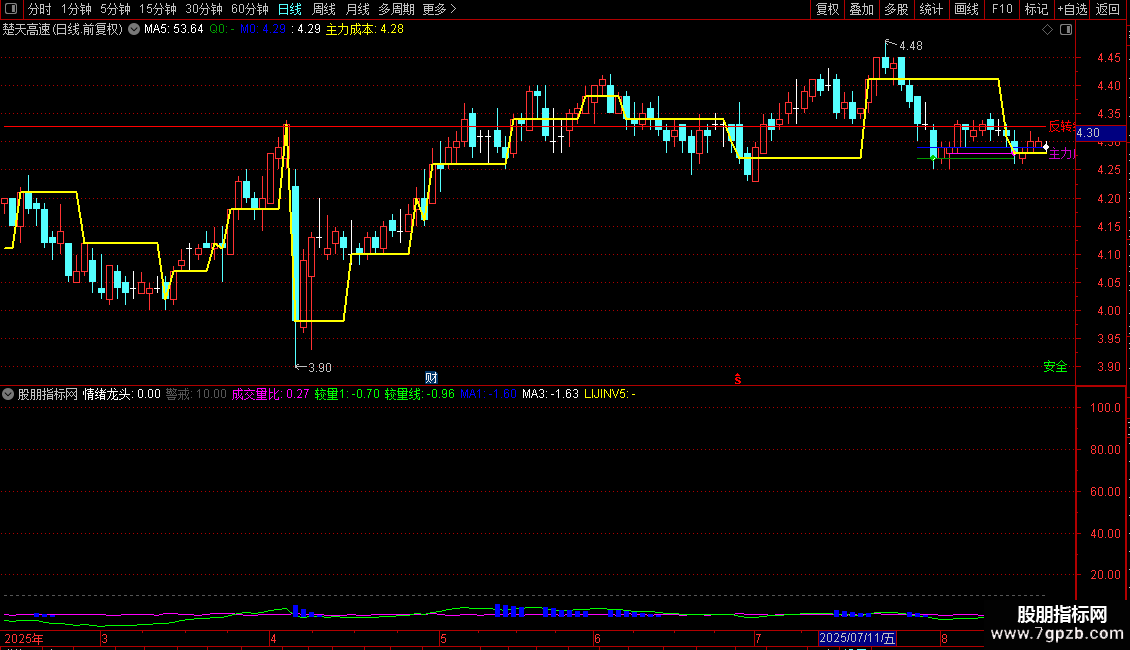Click month 6 on the time axis

pyautogui.click(x=597, y=638)
